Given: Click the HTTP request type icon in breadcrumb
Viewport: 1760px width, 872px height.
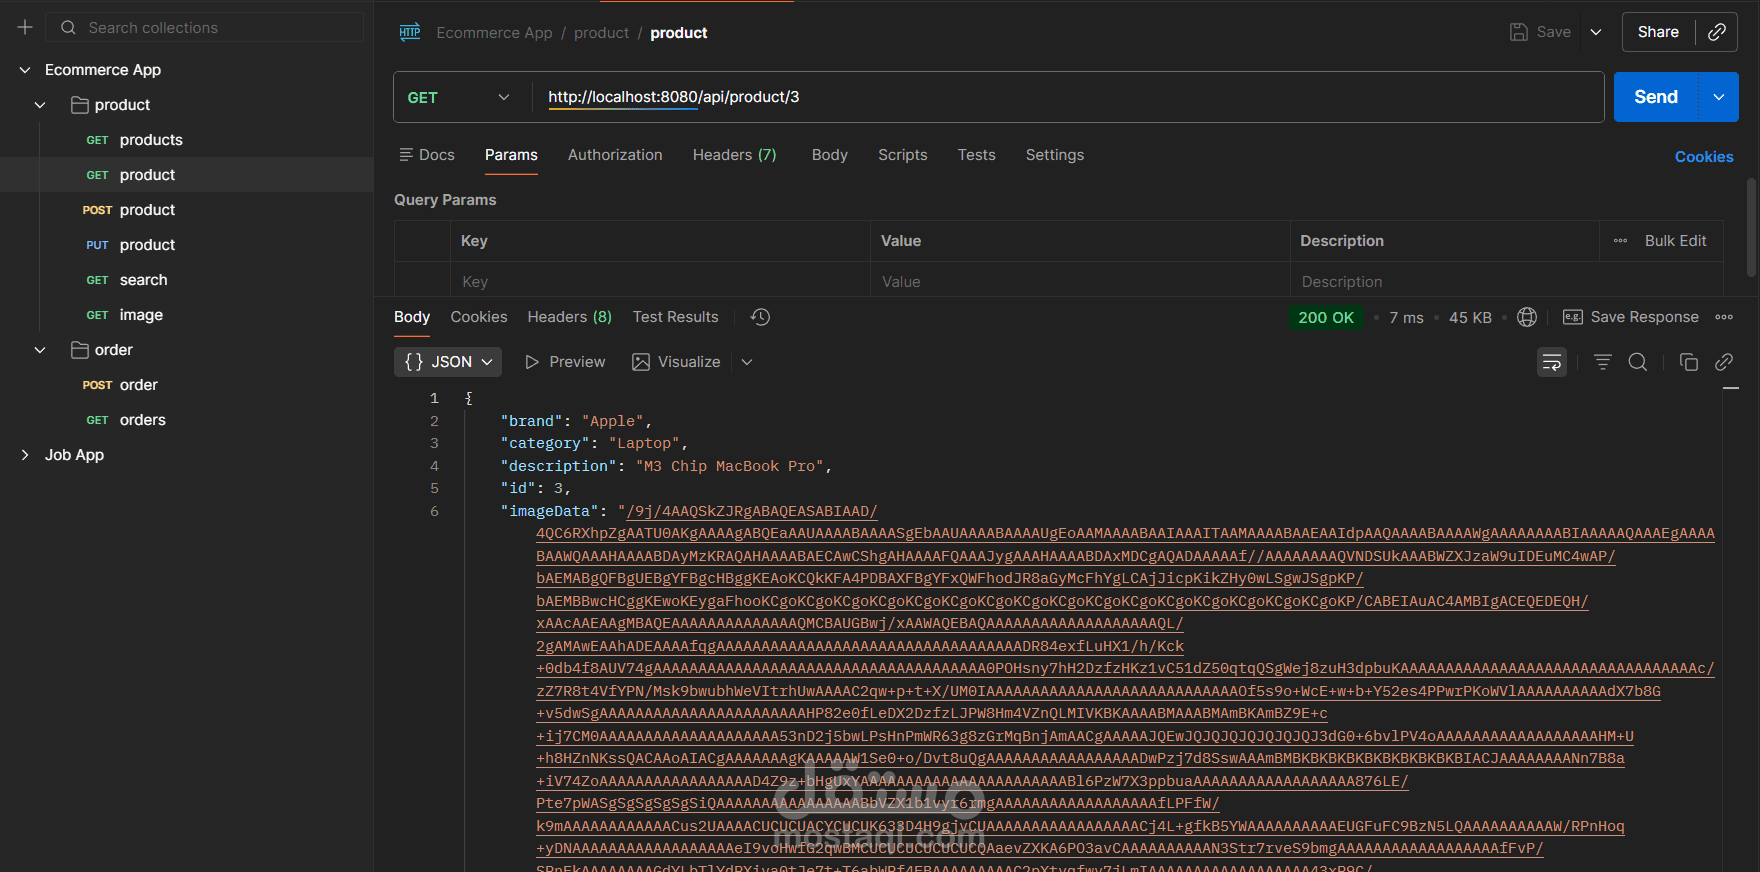Looking at the screenshot, I should coord(410,33).
